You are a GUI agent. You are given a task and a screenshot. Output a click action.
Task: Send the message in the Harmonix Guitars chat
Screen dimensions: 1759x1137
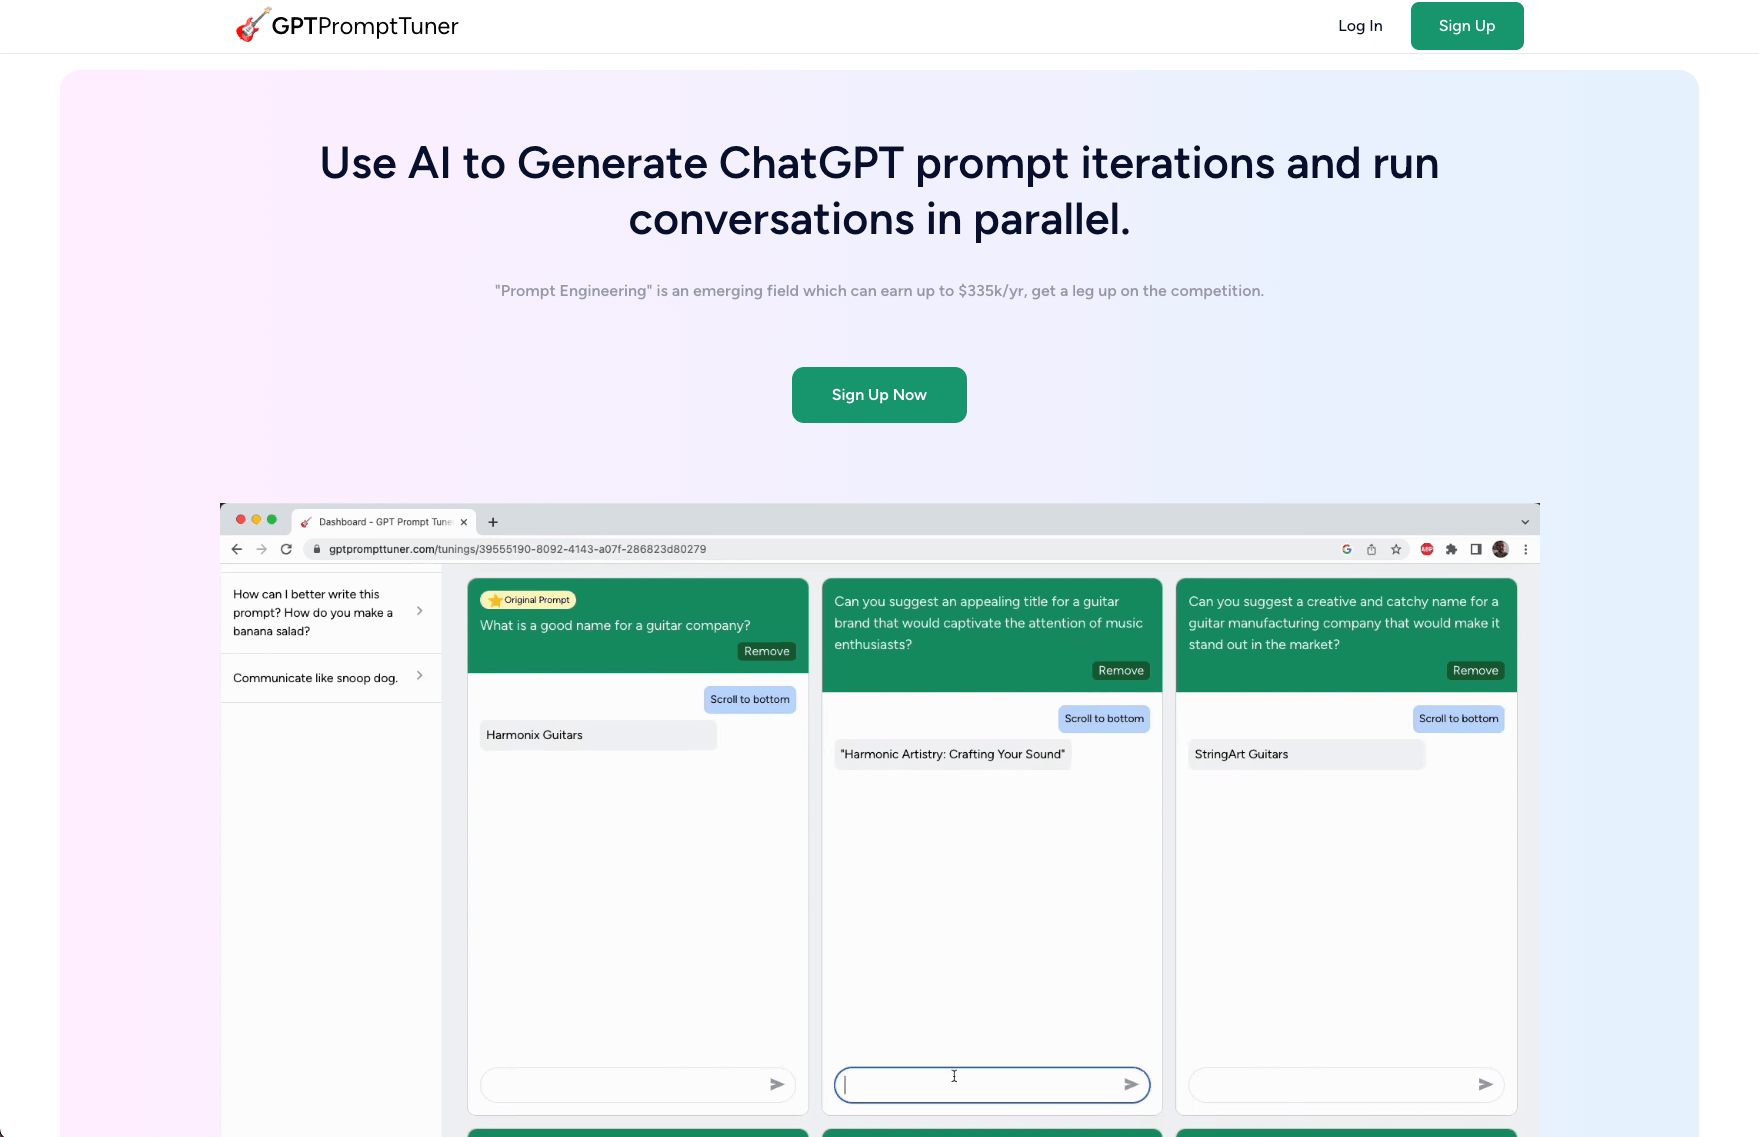point(777,1084)
